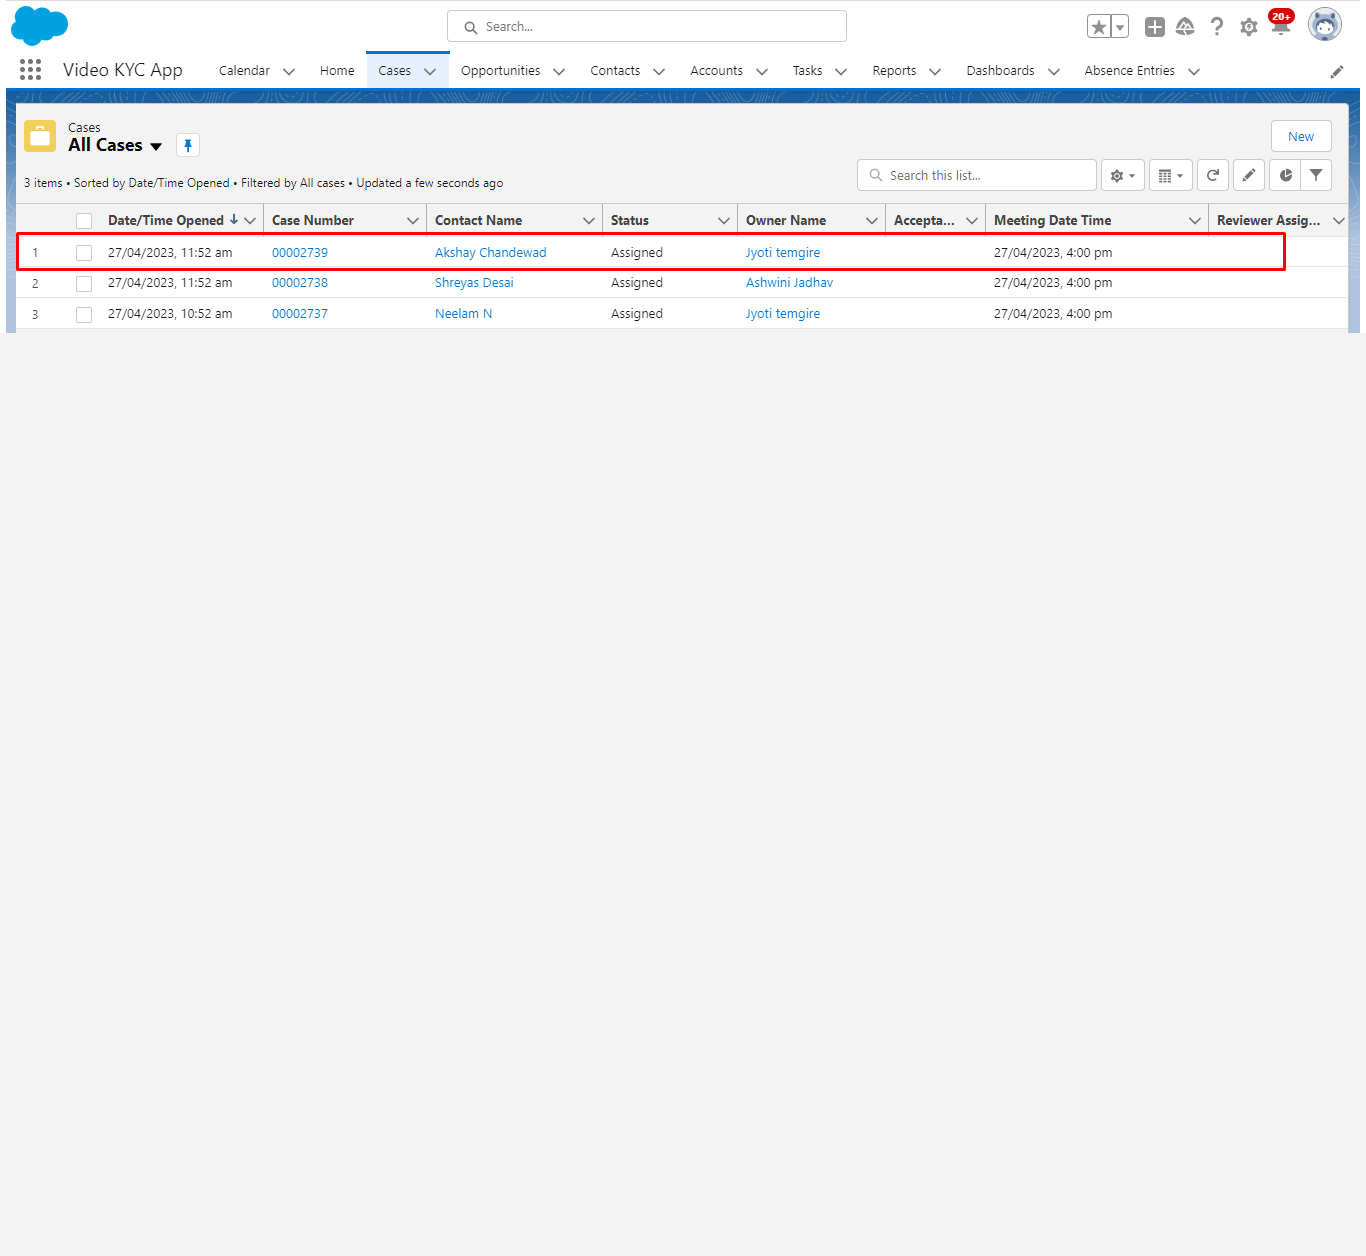Image resolution: width=1366 pixels, height=1256 pixels.
Task: Expand the Opportunities tab dropdown chevron
Action: tap(559, 71)
